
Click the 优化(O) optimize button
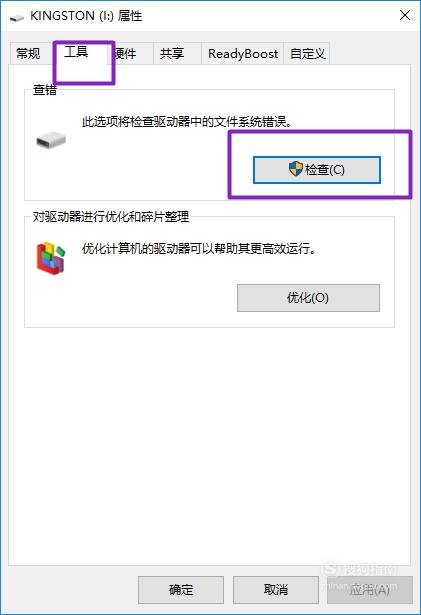308,298
